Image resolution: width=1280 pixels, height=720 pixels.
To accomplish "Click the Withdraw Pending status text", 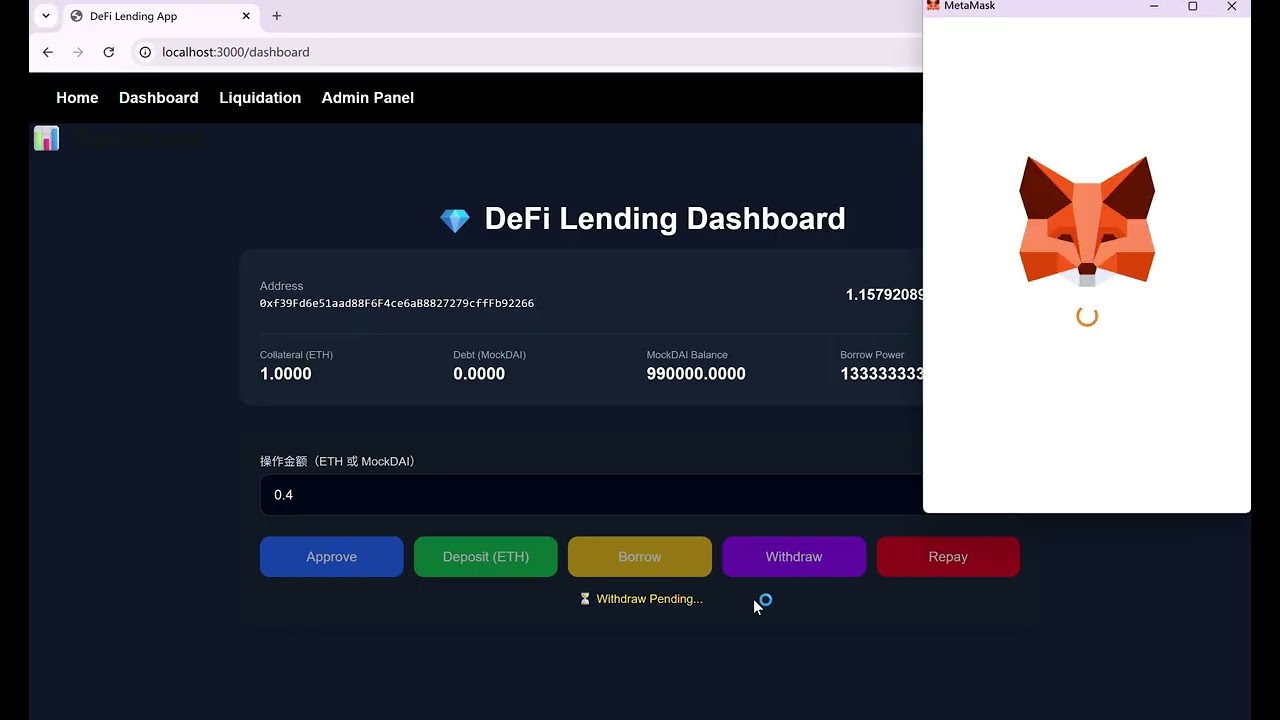I will 649,599.
